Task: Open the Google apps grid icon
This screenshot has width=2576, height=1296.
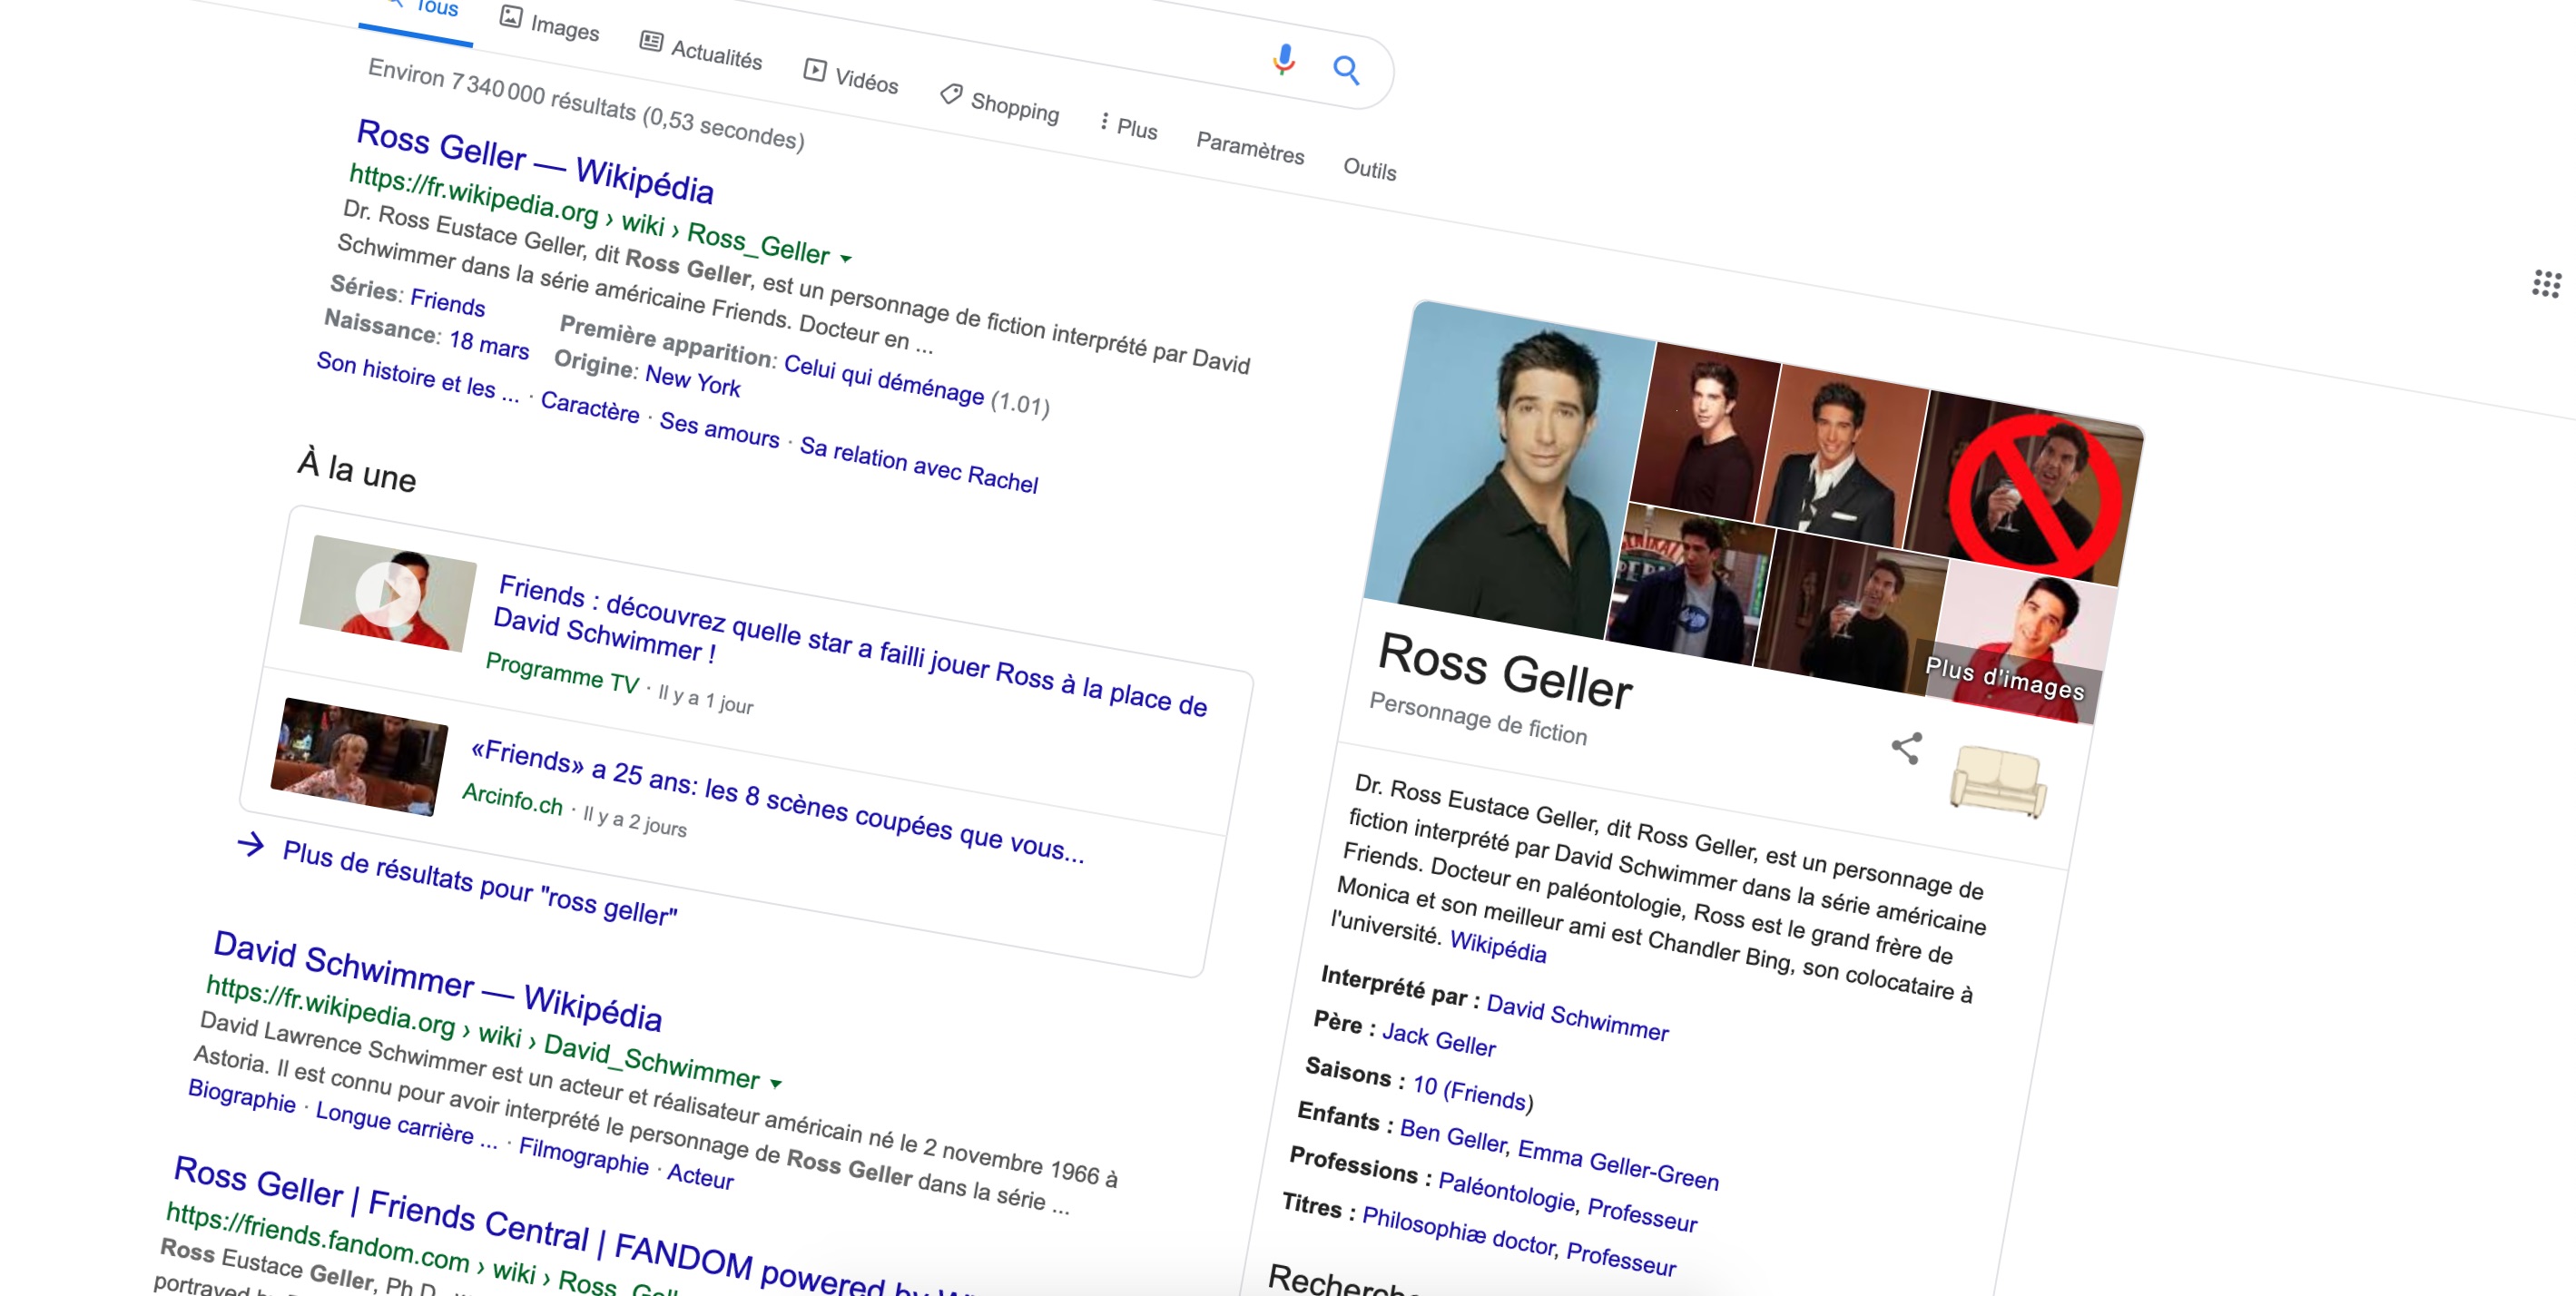Action: tap(2546, 283)
